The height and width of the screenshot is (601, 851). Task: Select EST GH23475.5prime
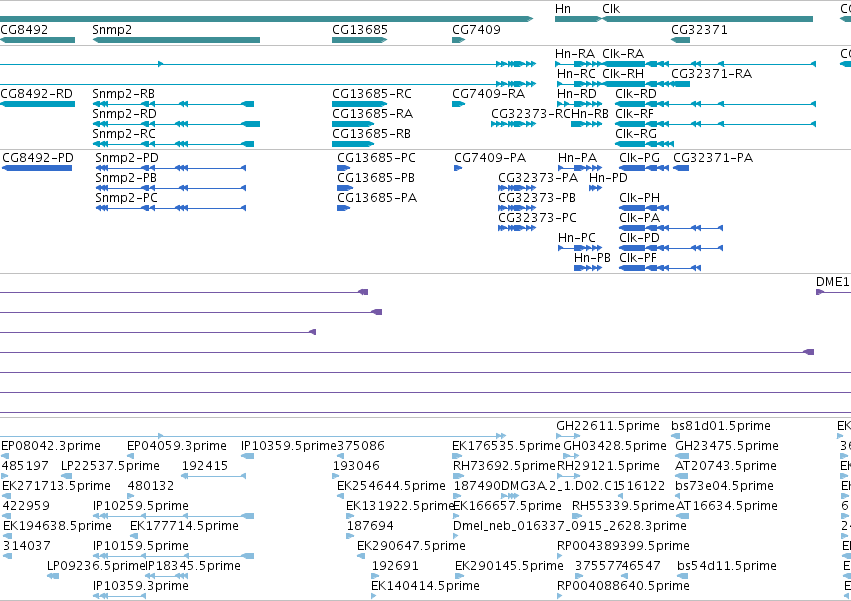(x=727, y=446)
